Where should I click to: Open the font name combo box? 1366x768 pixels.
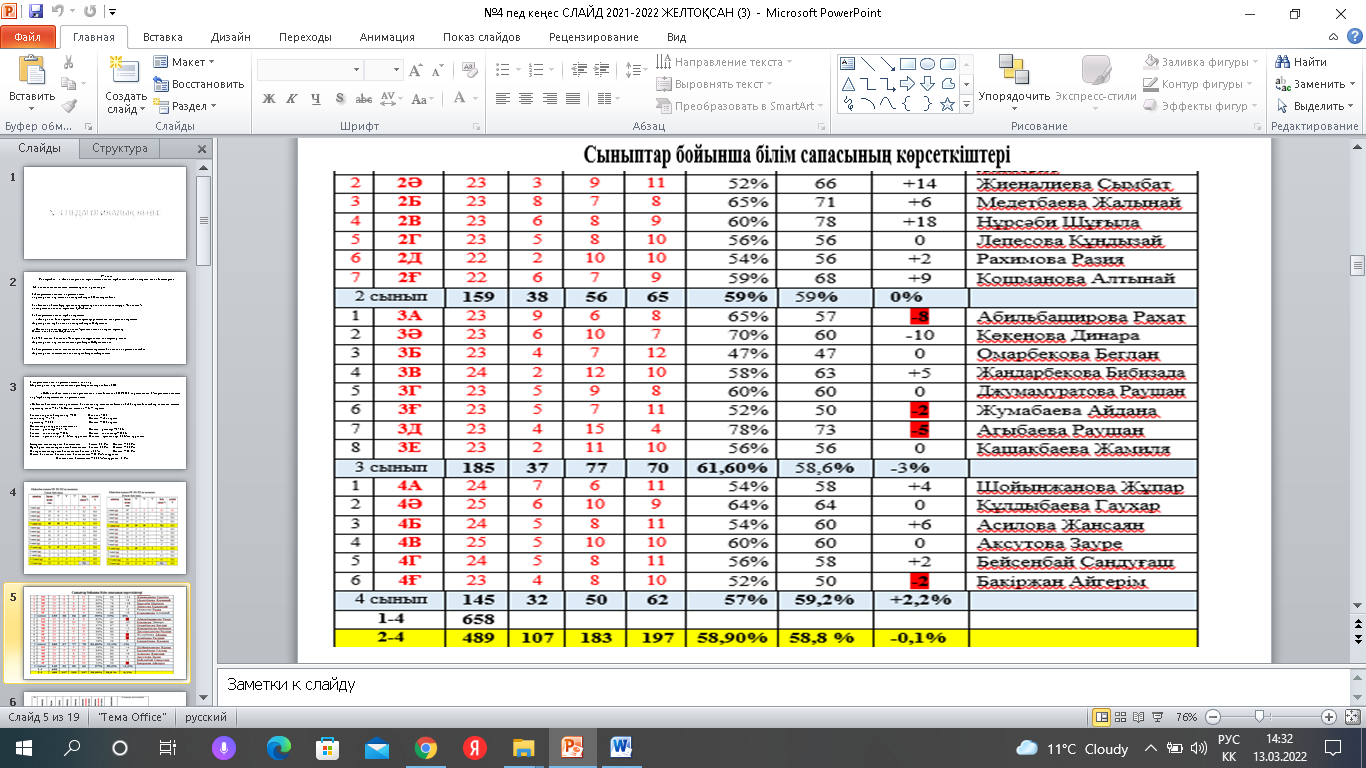click(309, 70)
